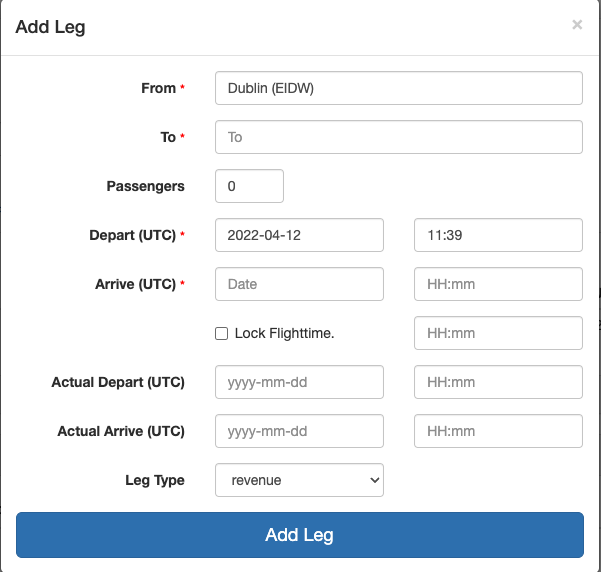Click the Passengers label
Image resolution: width=601 pixels, height=572 pixels.
pyautogui.click(x=145, y=186)
